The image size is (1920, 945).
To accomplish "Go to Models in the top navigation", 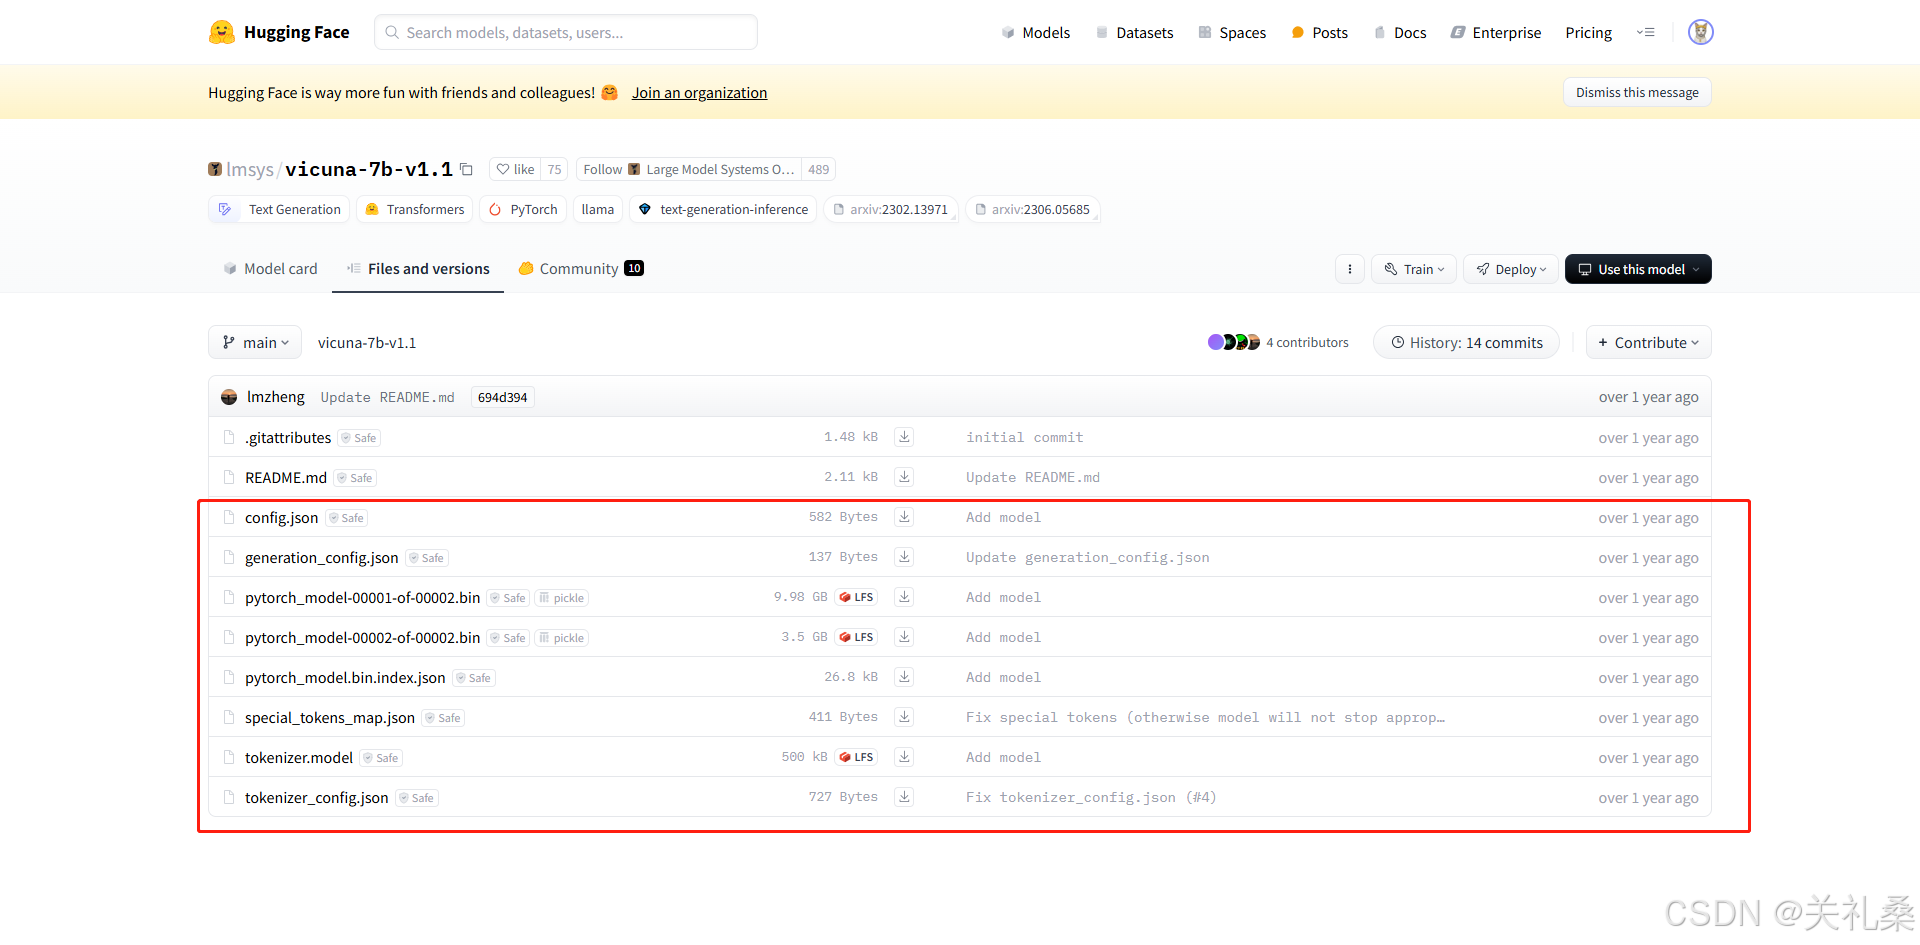I will click(1035, 32).
